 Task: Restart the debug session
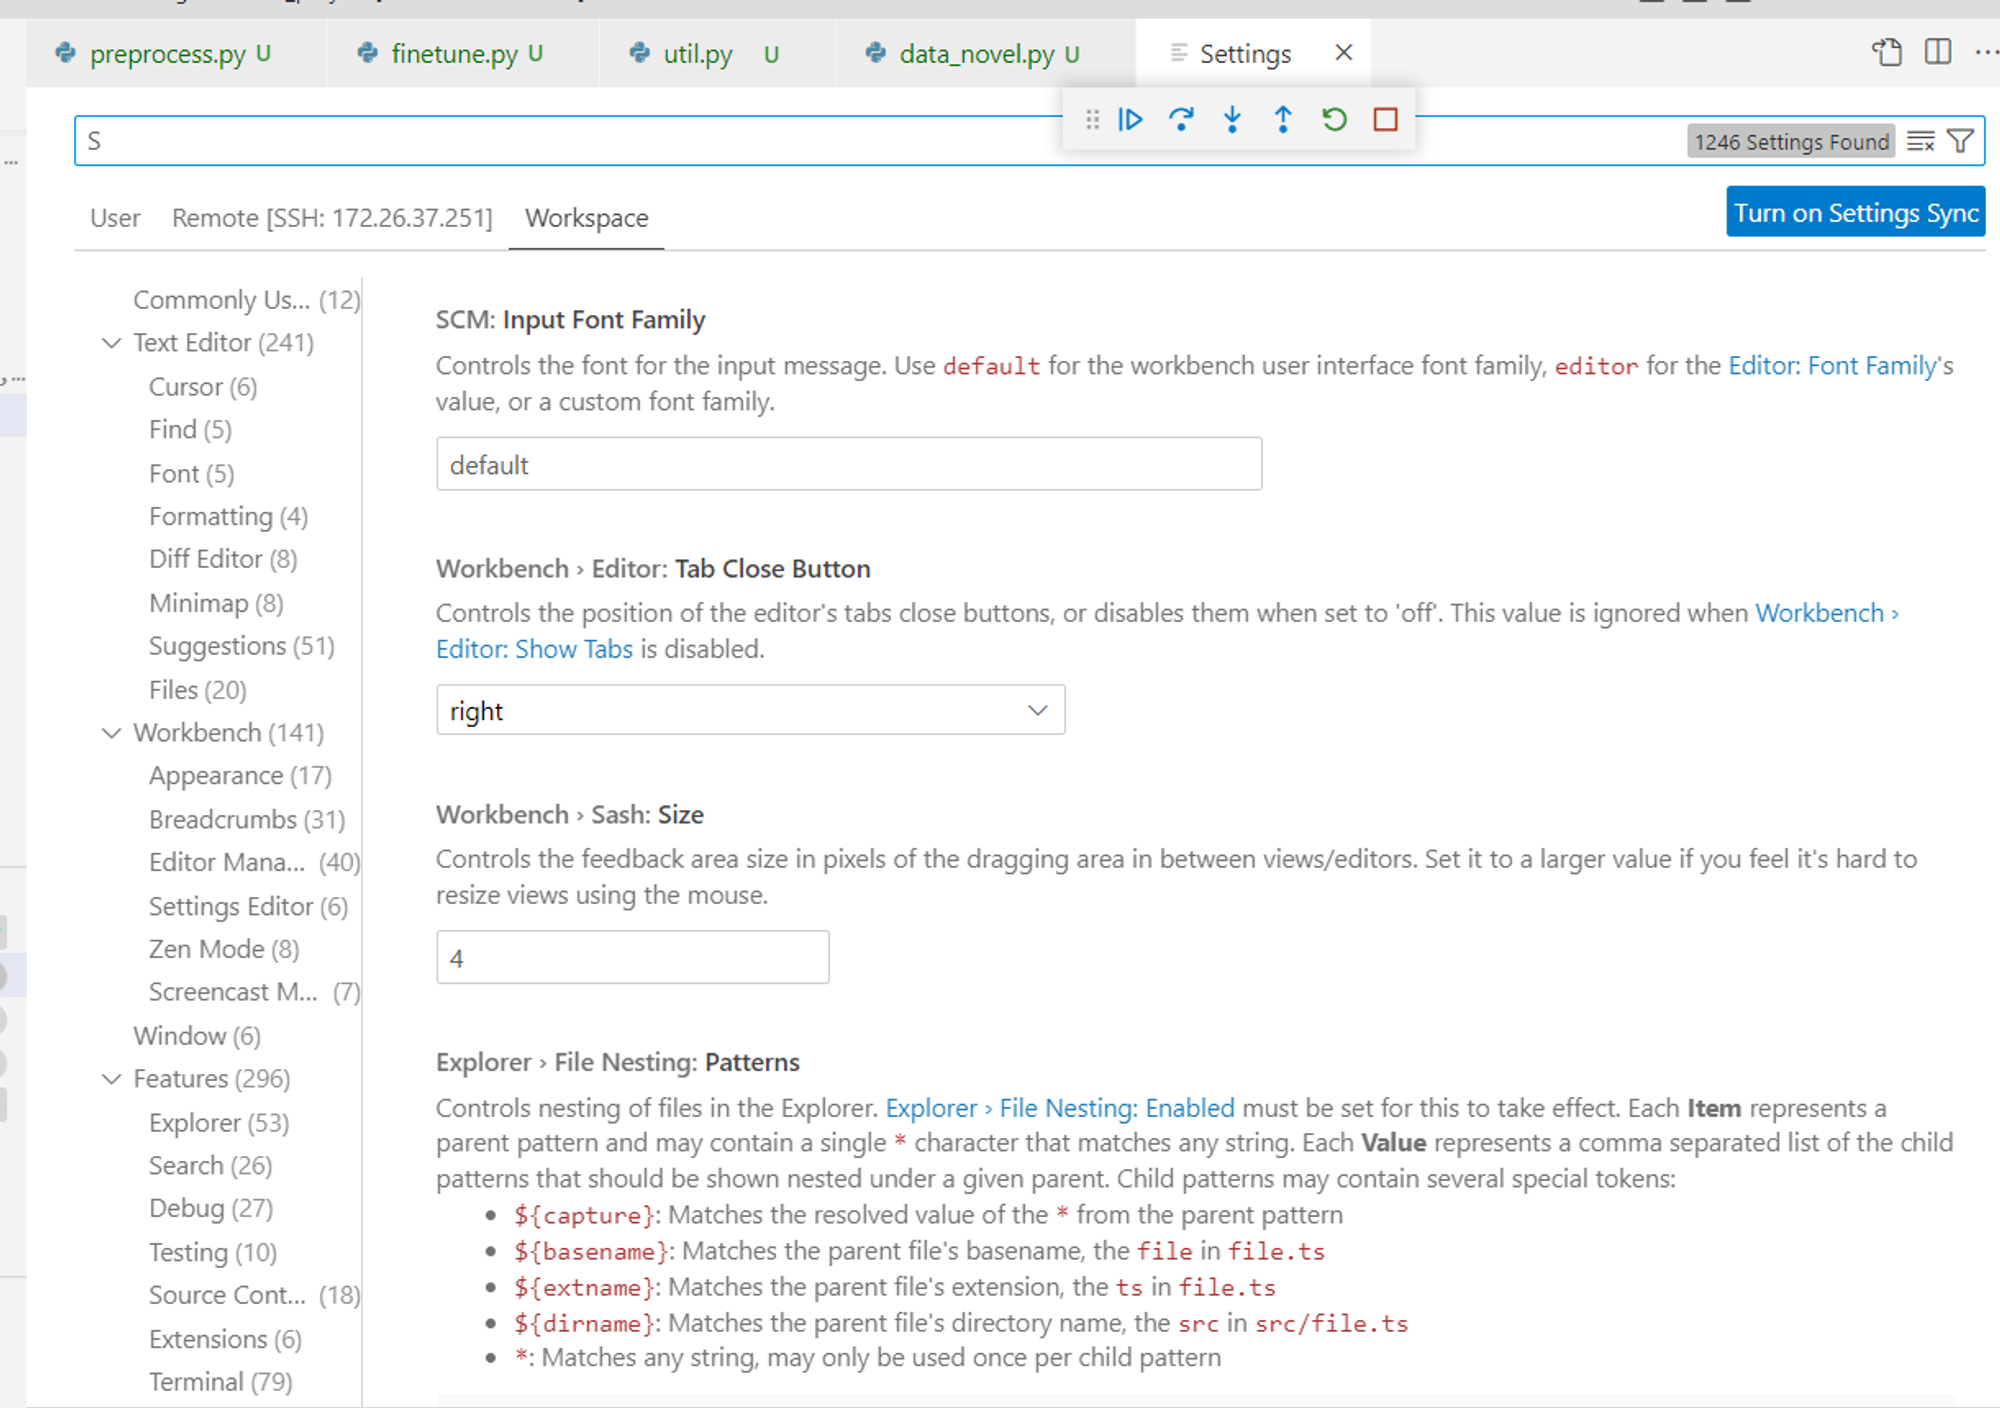pos(1334,120)
